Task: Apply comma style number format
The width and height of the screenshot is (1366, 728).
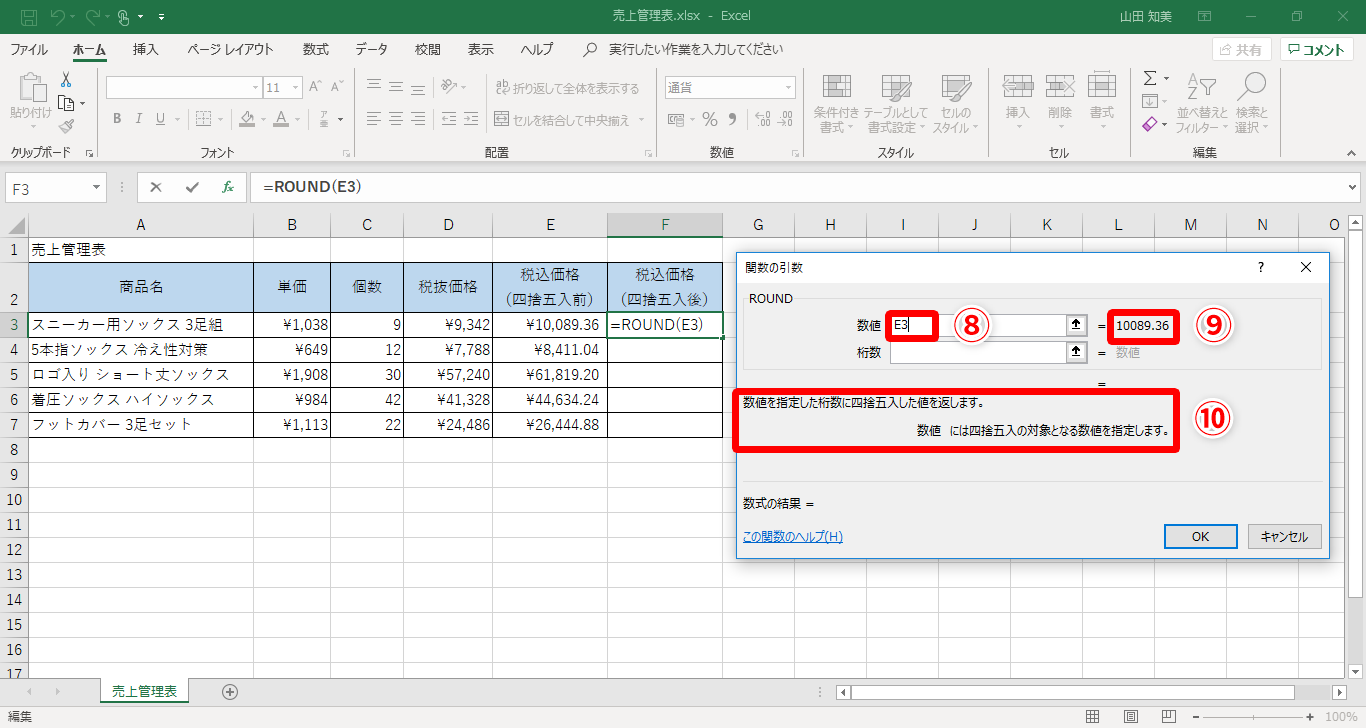Action: click(x=733, y=119)
